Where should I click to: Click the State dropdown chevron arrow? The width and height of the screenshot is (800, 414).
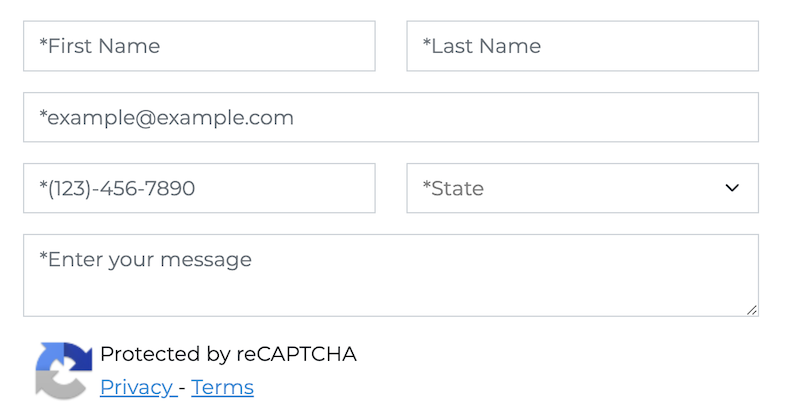tap(732, 188)
